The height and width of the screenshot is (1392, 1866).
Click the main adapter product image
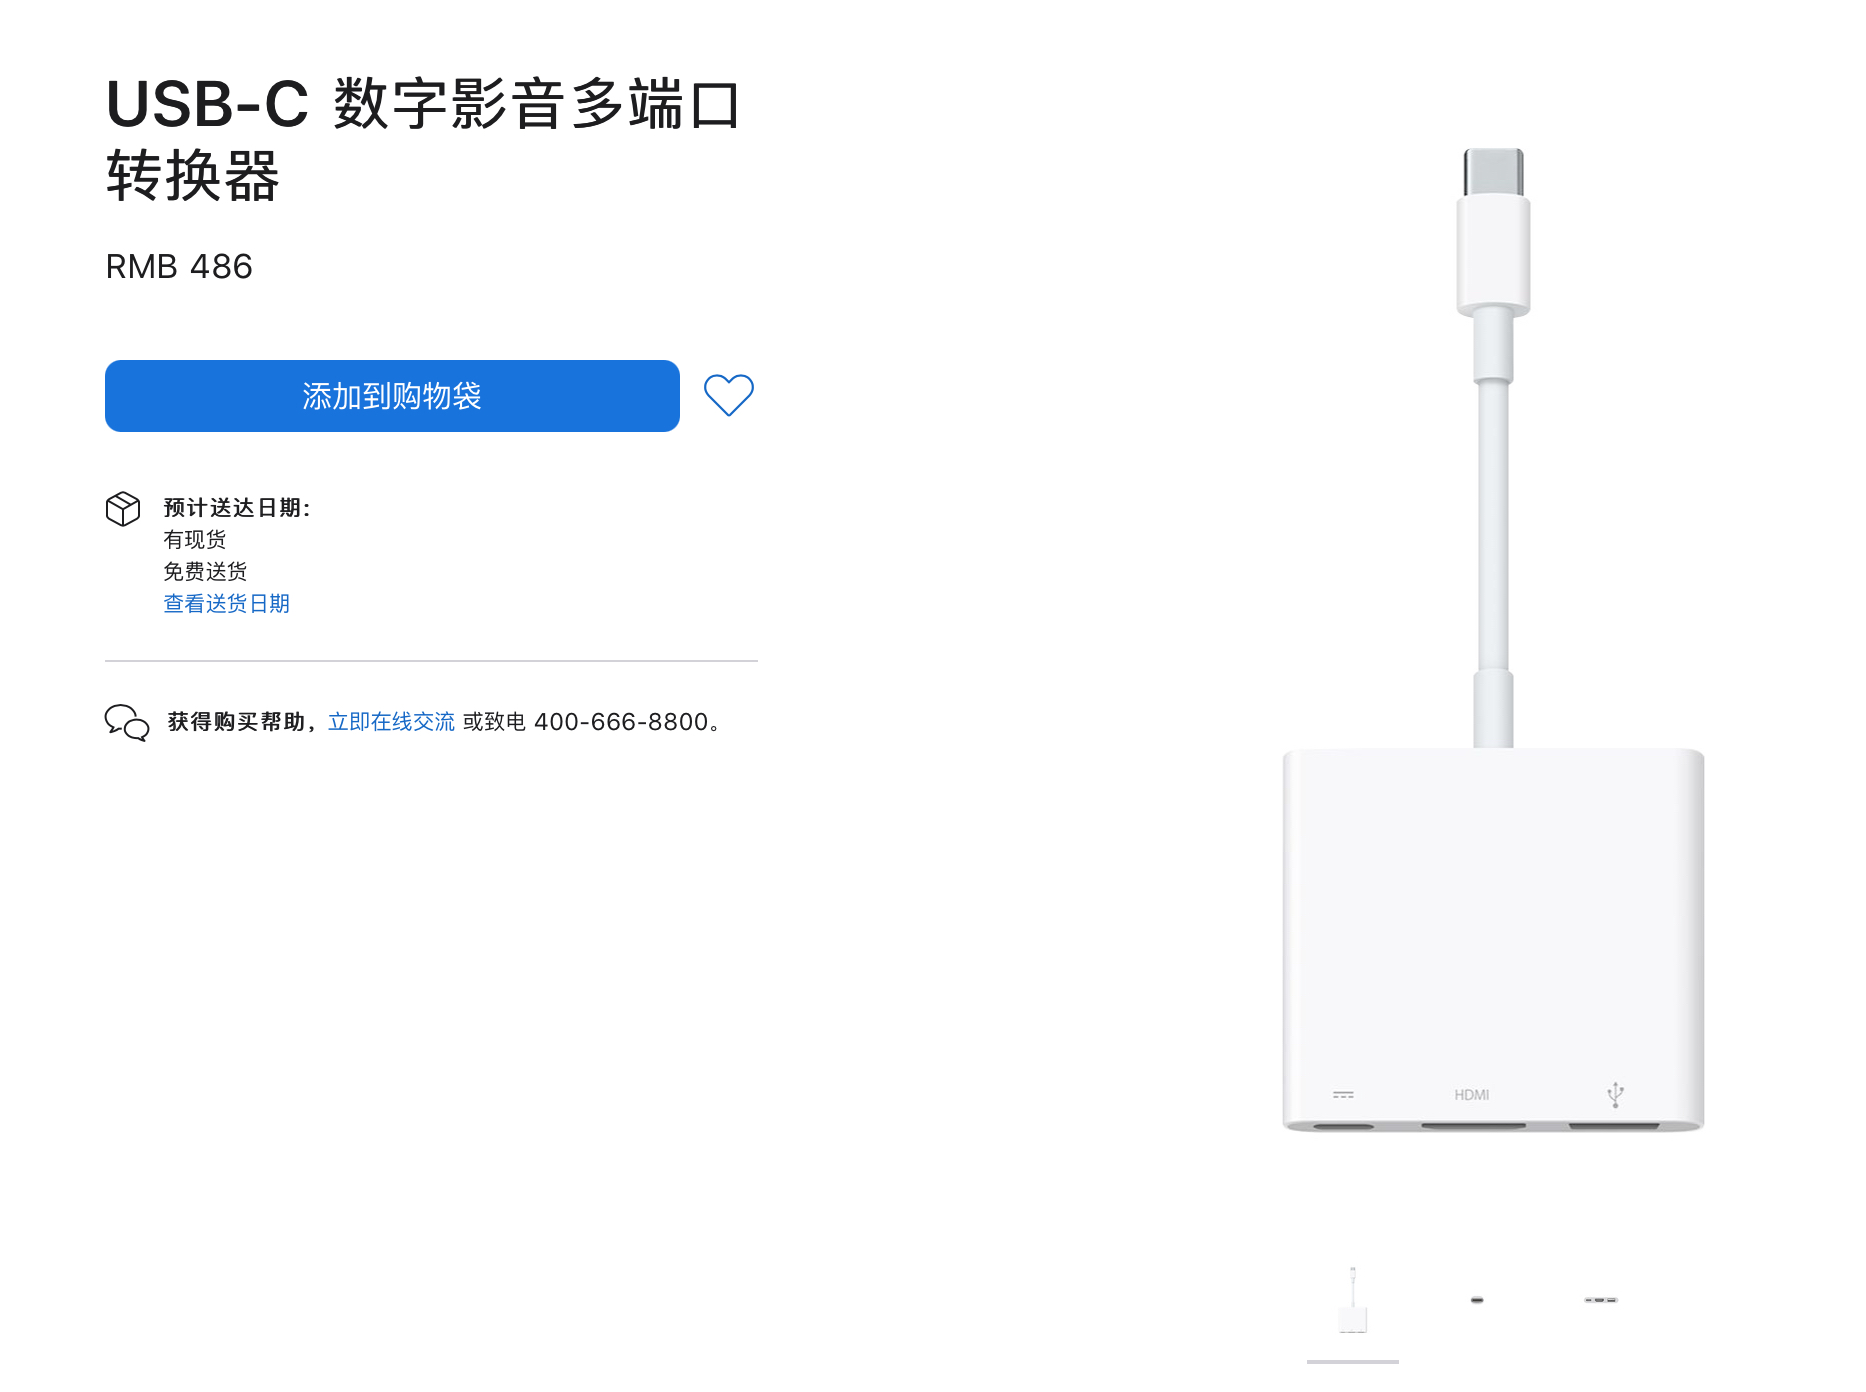pyautogui.click(x=1493, y=640)
